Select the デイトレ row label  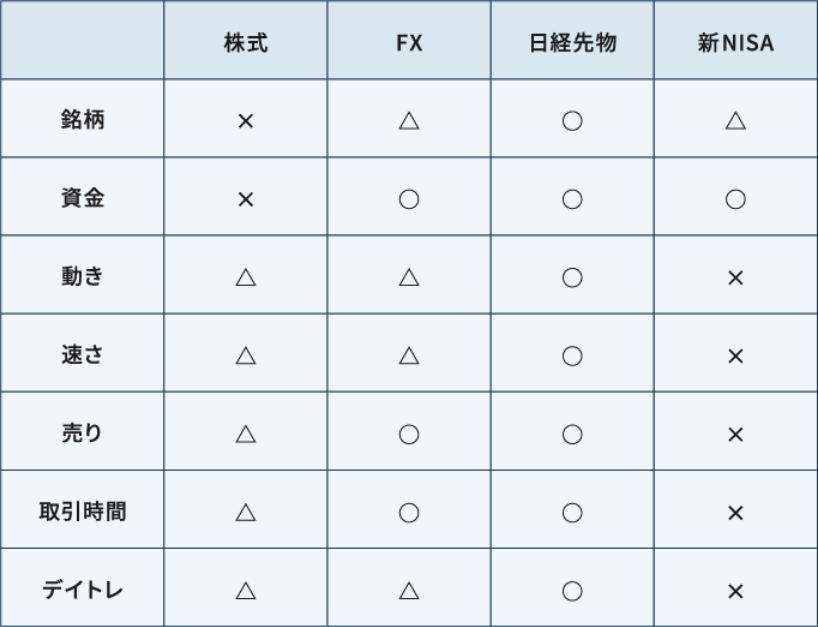click(x=82, y=590)
